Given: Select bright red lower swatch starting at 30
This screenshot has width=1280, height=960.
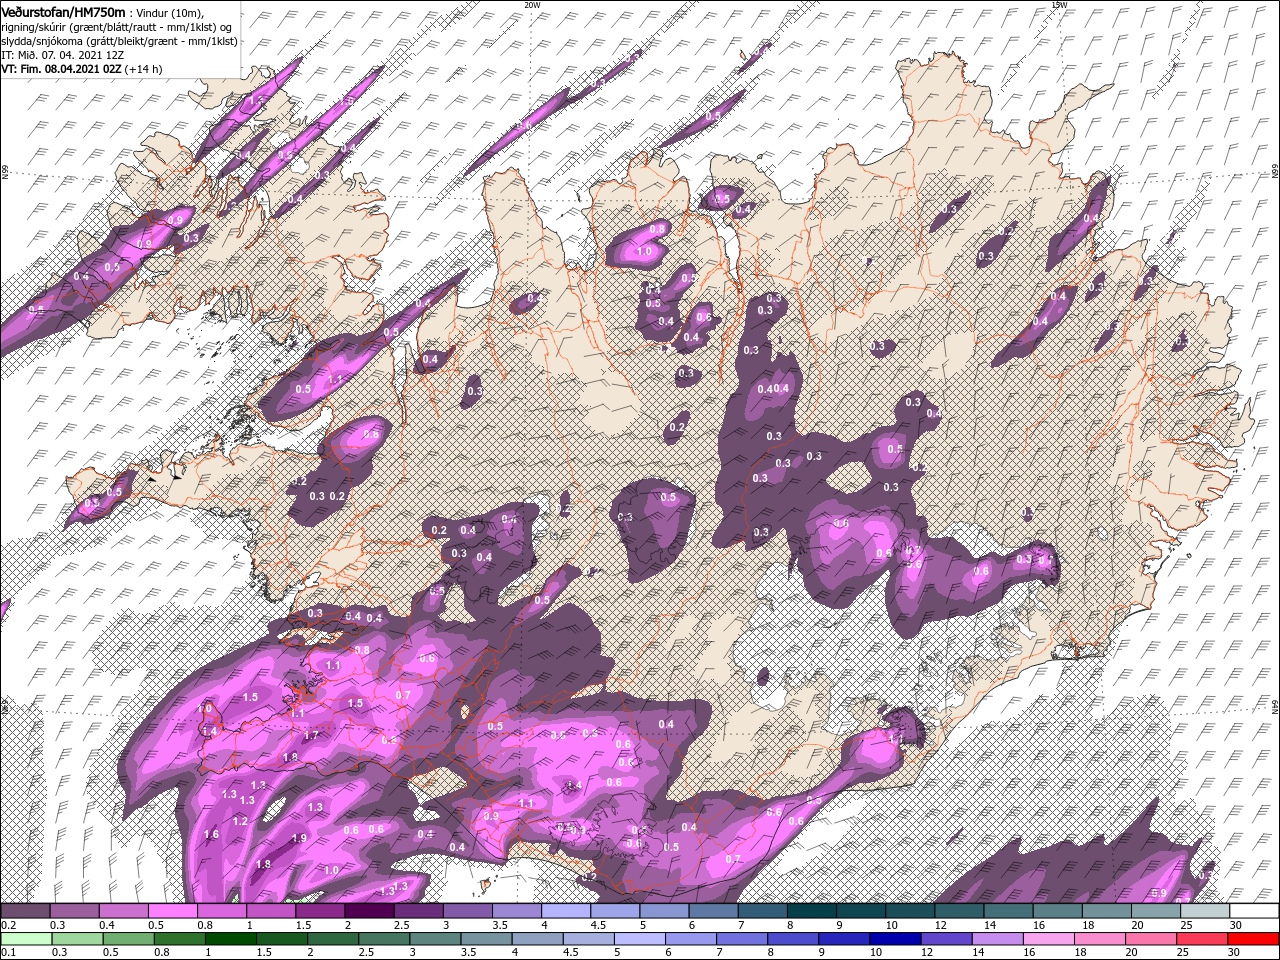Looking at the screenshot, I should click(1252, 938).
